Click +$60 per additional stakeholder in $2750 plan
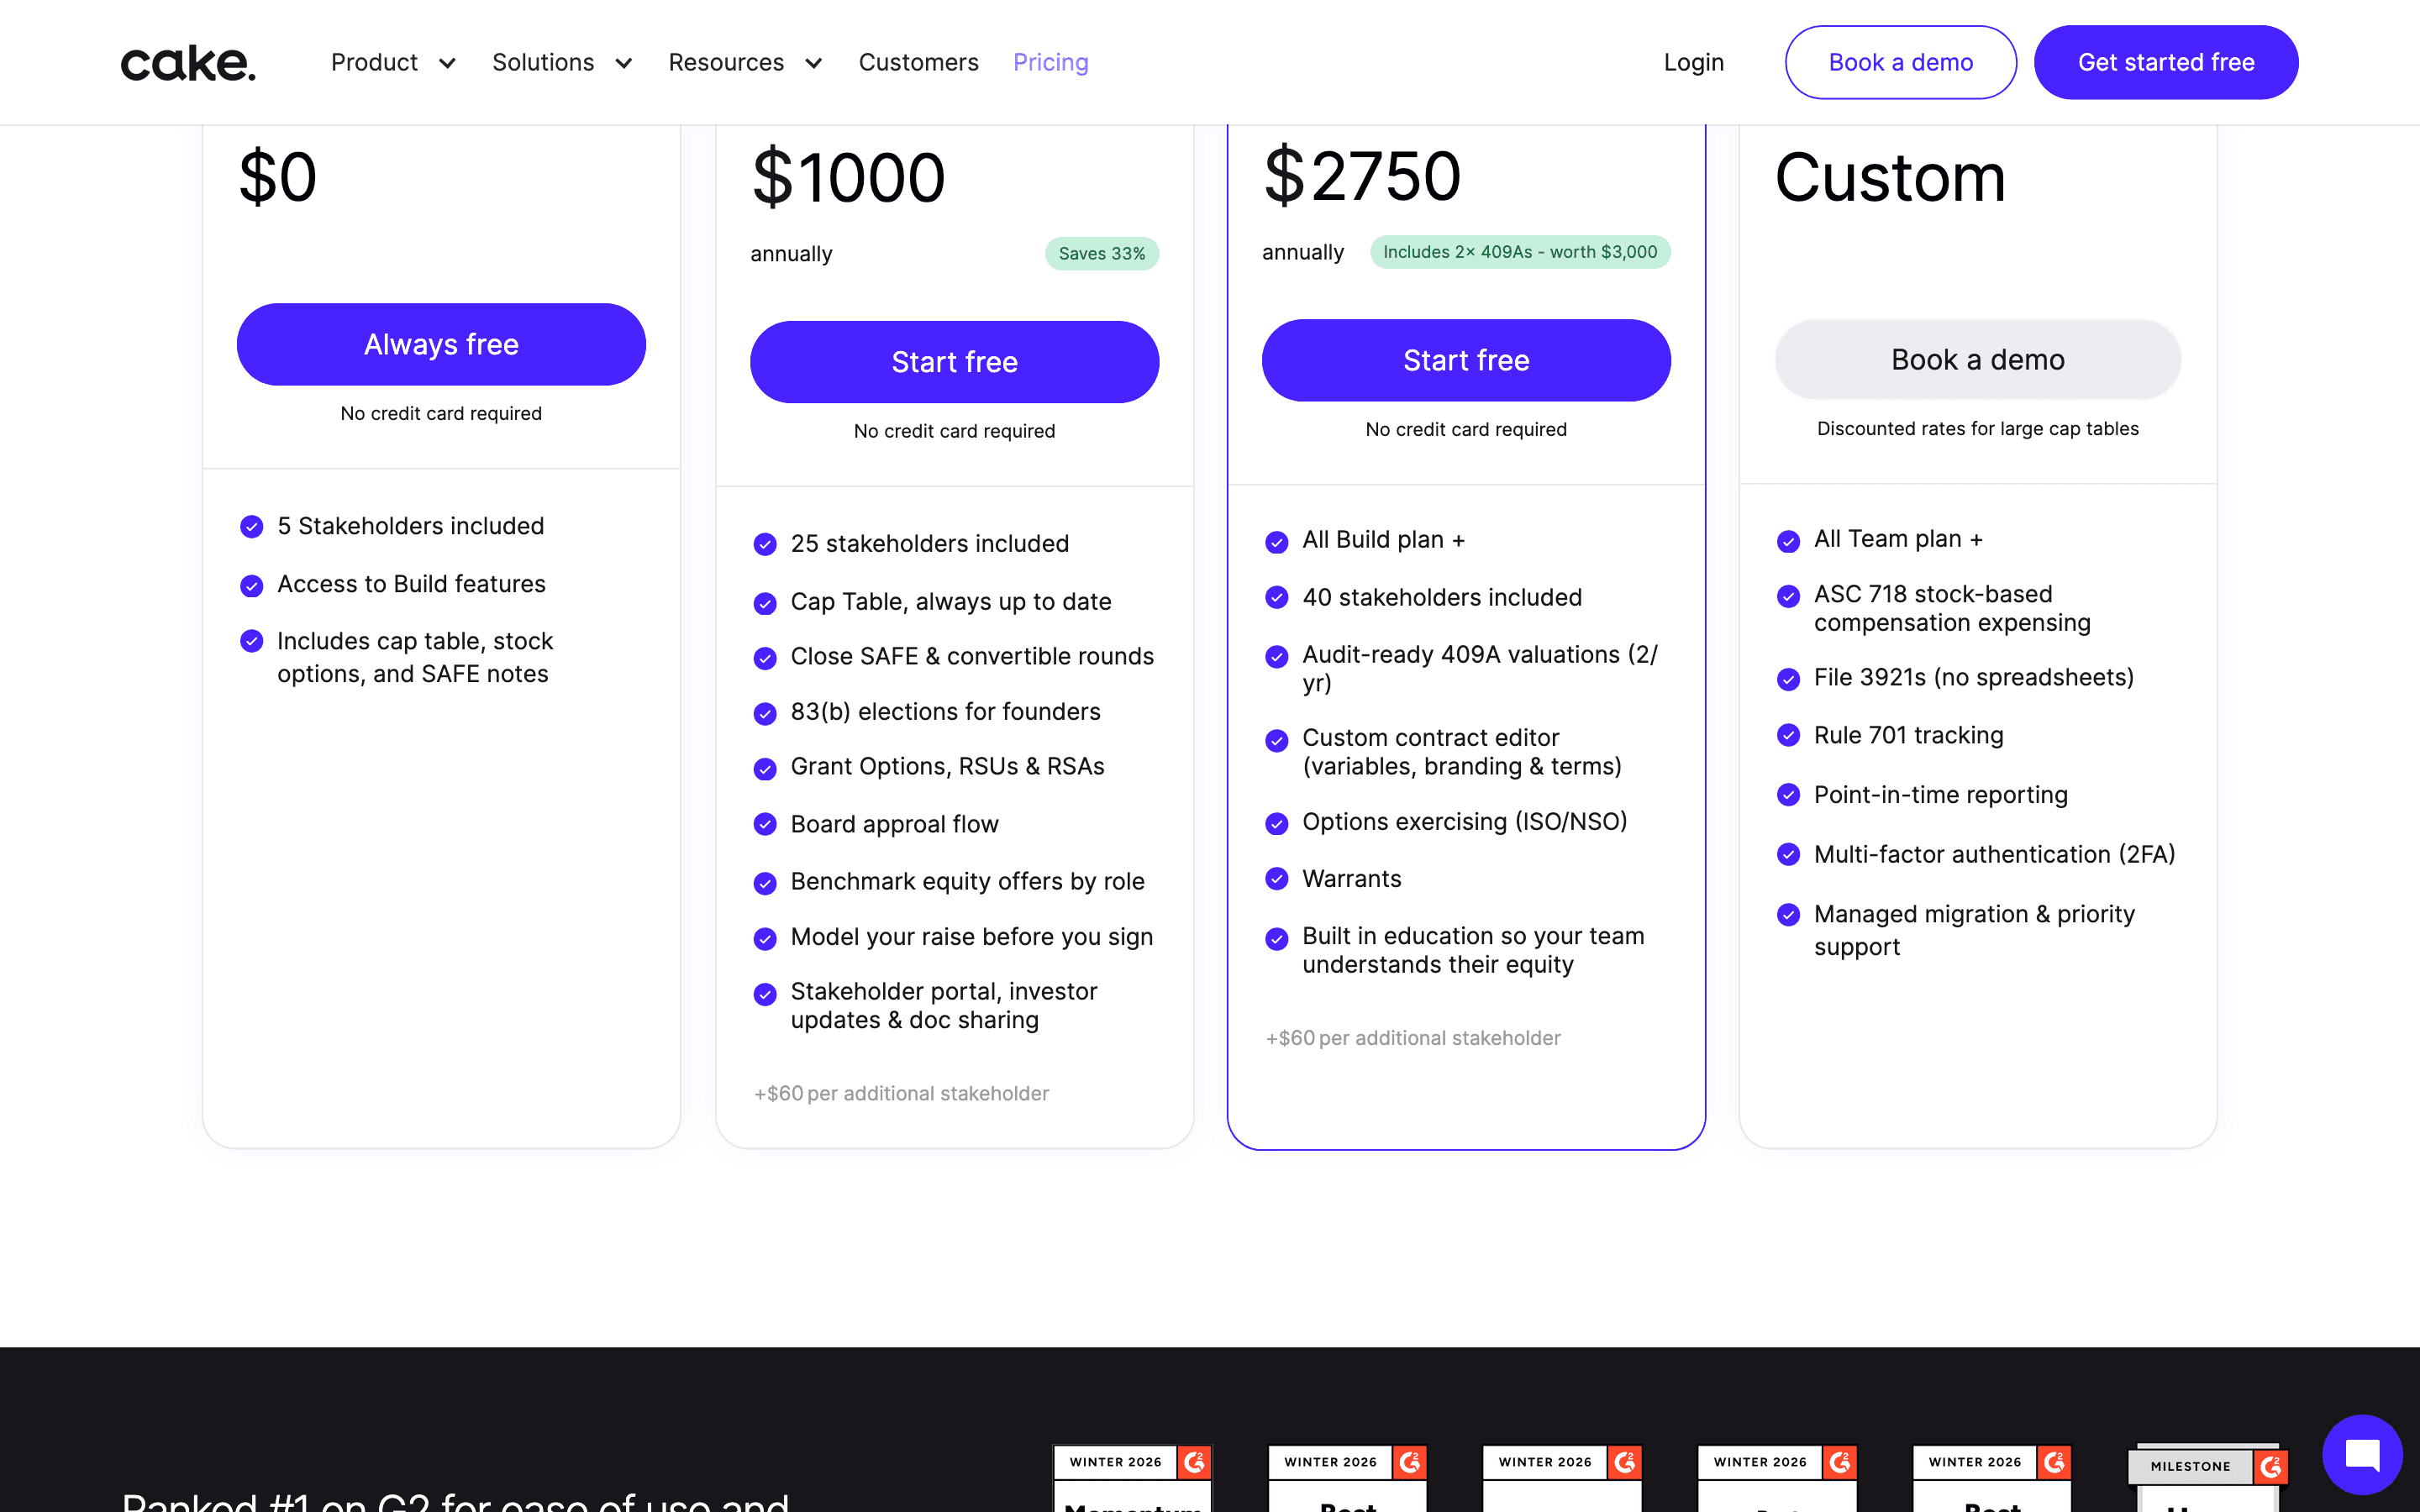This screenshot has height=1512, width=2420. coord(1413,1038)
